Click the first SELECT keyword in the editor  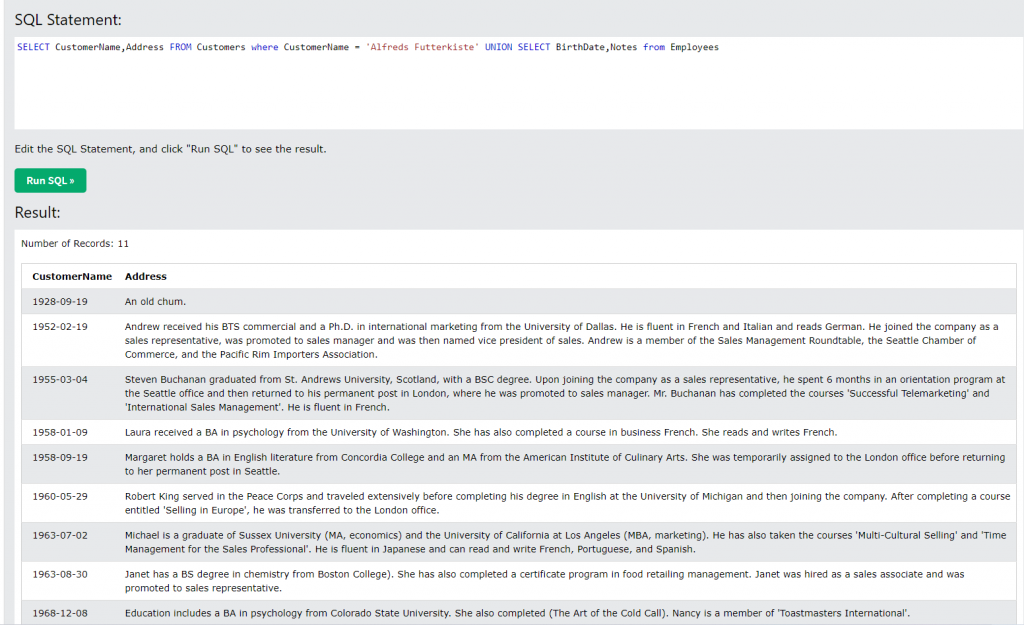pos(33,47)
